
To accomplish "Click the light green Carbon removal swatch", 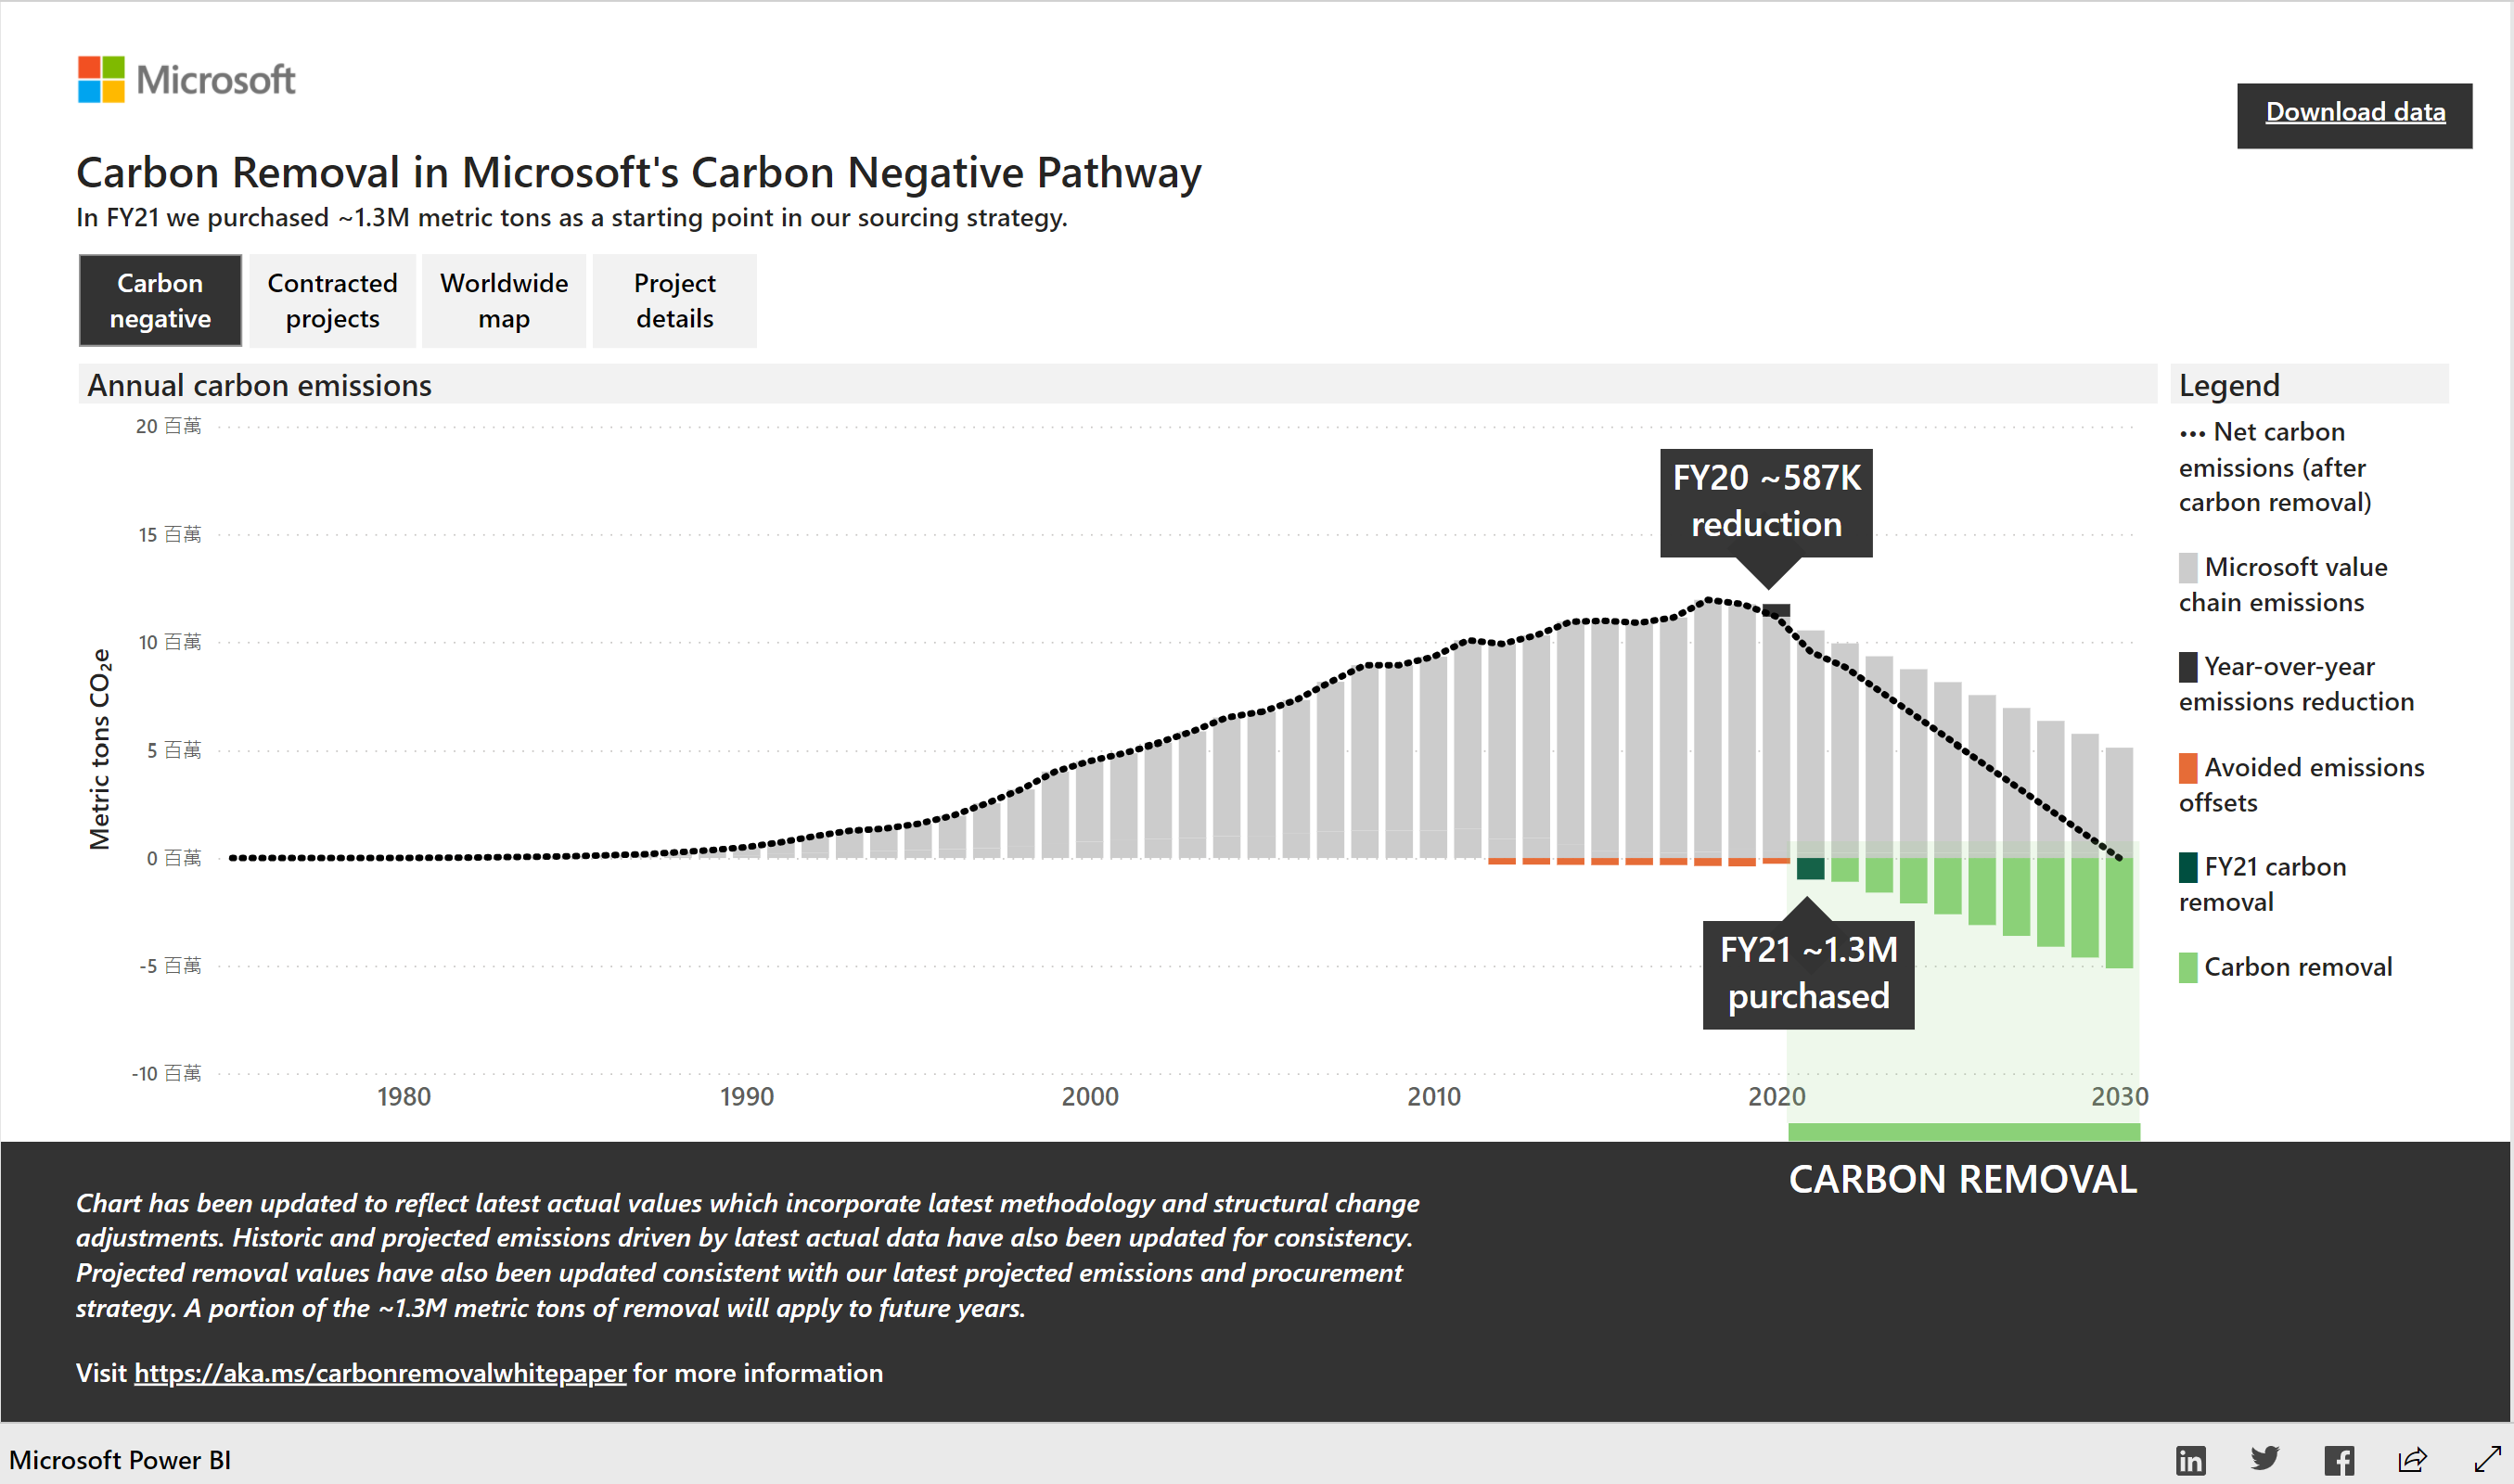I will tap(2188, 967).
